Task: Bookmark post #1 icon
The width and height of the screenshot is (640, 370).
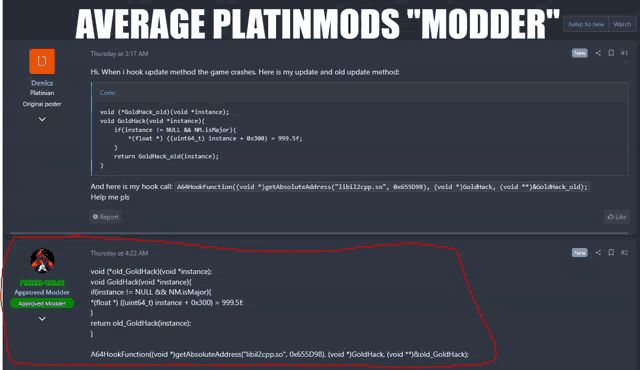Action: tap(611, 53)
